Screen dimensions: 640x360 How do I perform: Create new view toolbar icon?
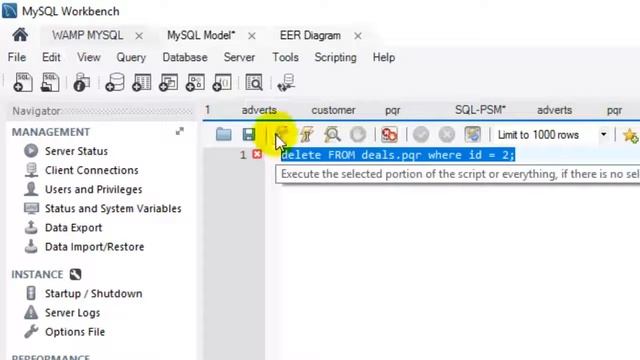pos(169,82)
